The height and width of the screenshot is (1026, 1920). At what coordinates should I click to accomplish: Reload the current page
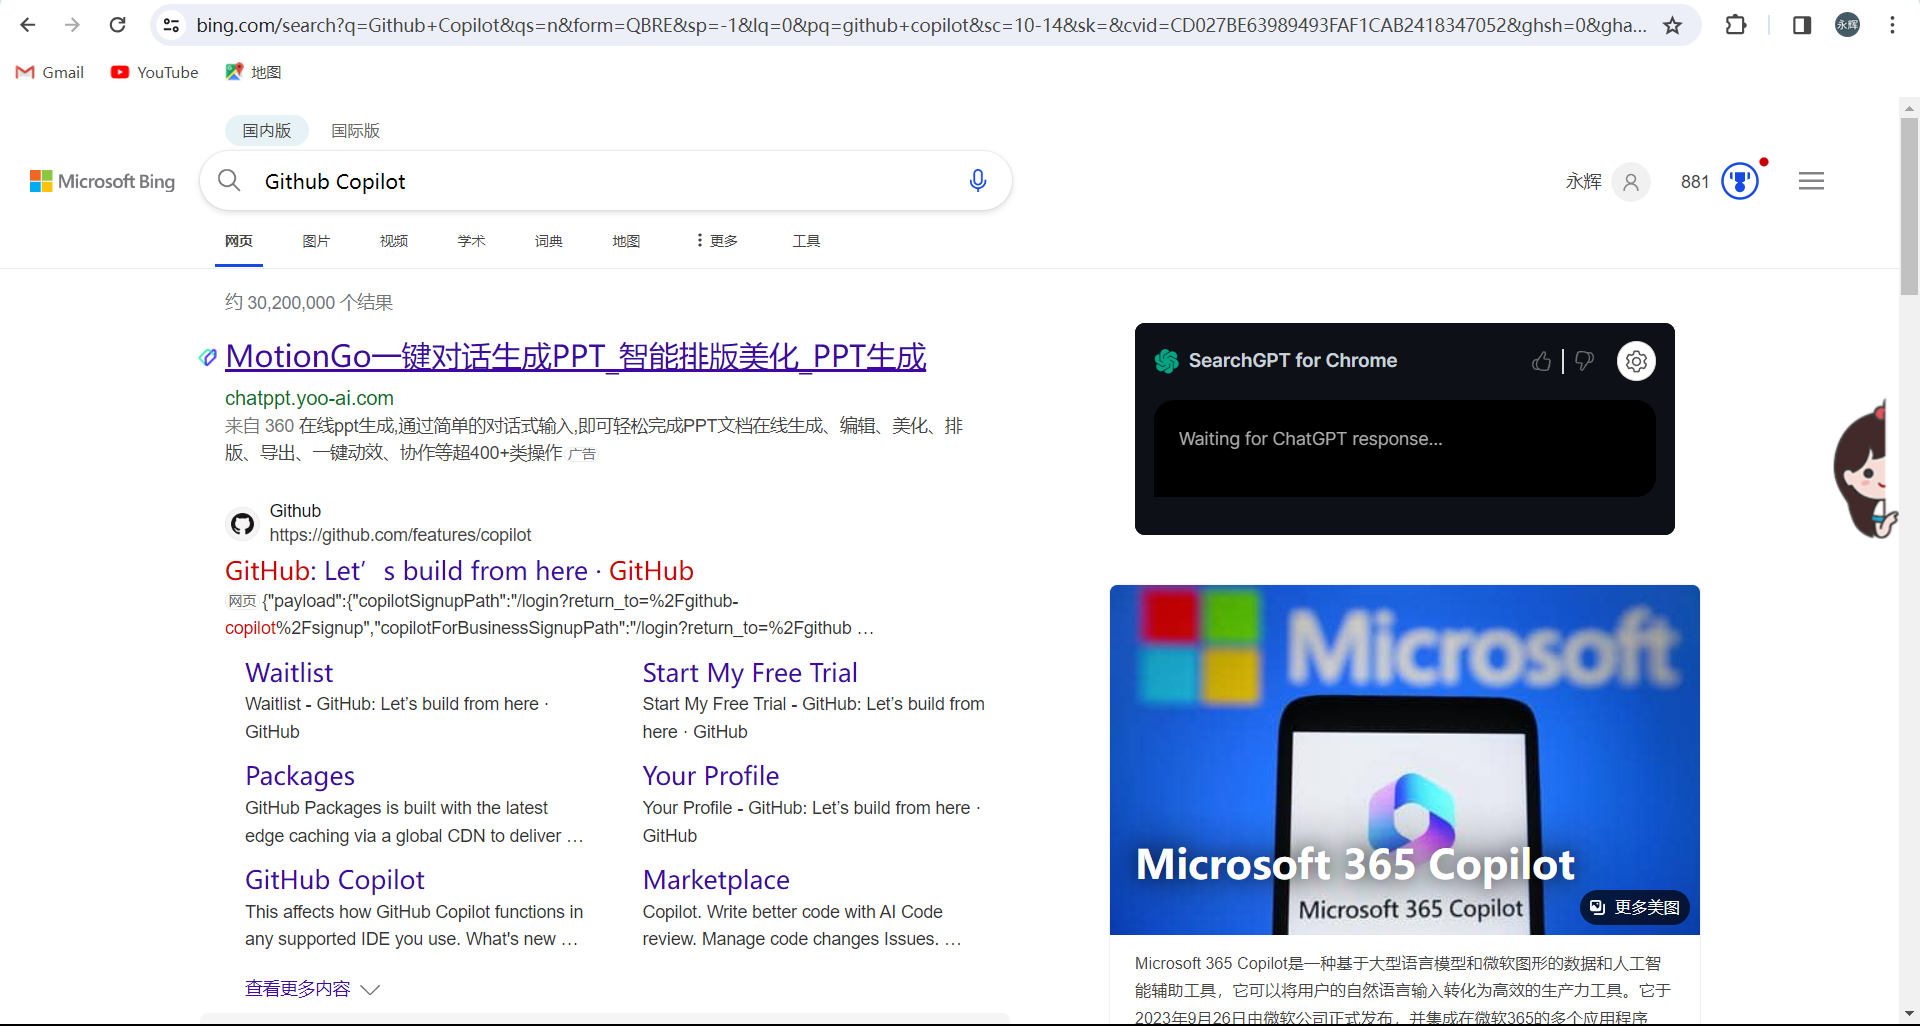tap(117, 25)
